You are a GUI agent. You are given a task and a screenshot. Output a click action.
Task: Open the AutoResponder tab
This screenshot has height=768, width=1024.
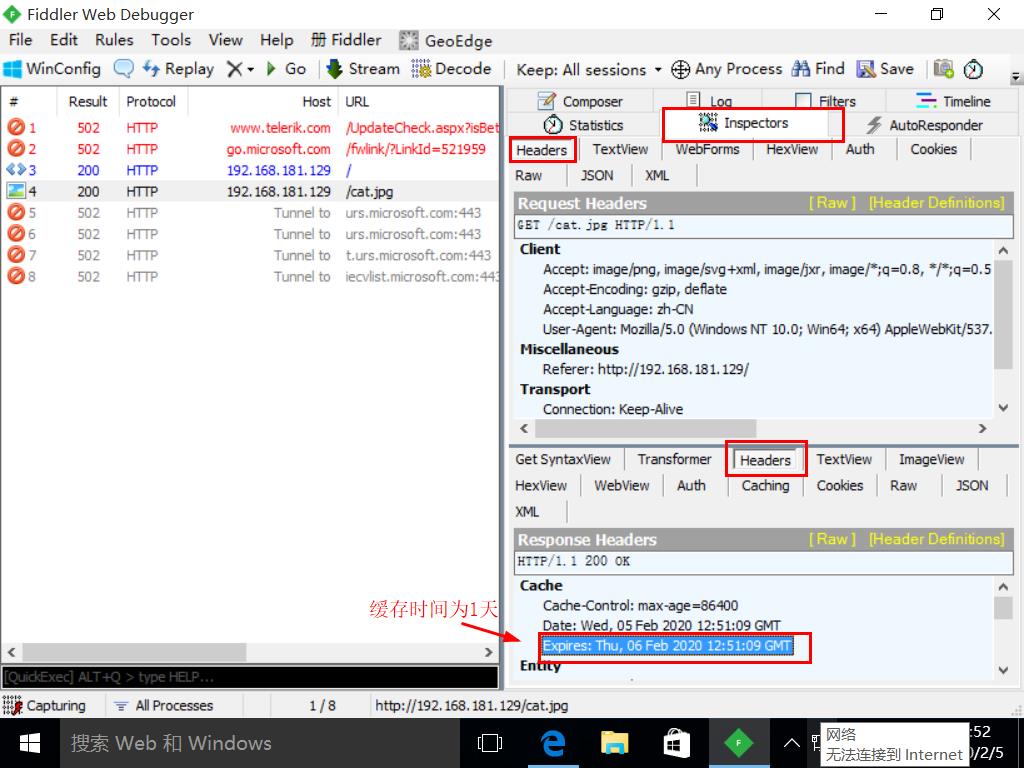(924, 125)
